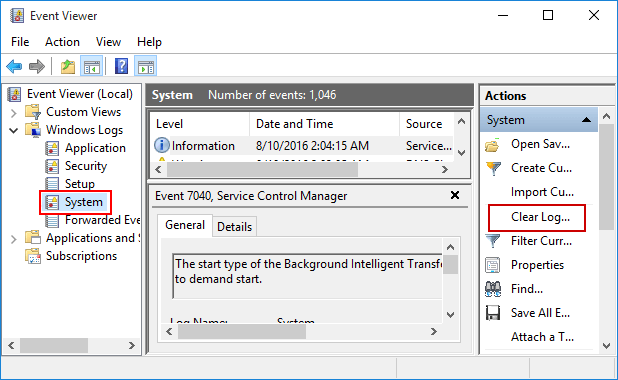This screenshot has width=618, height=380.
Task: Select the 8/10/2016 2:04:15 AM event row
Action: pyautogui.click(x=302, y=146)
